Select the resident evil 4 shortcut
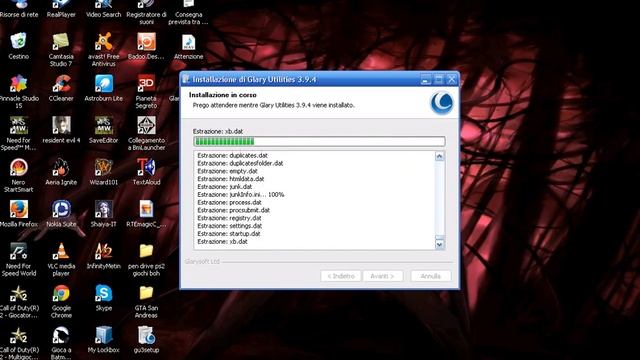Screen dimensions: 640x360 coord(61,125)
